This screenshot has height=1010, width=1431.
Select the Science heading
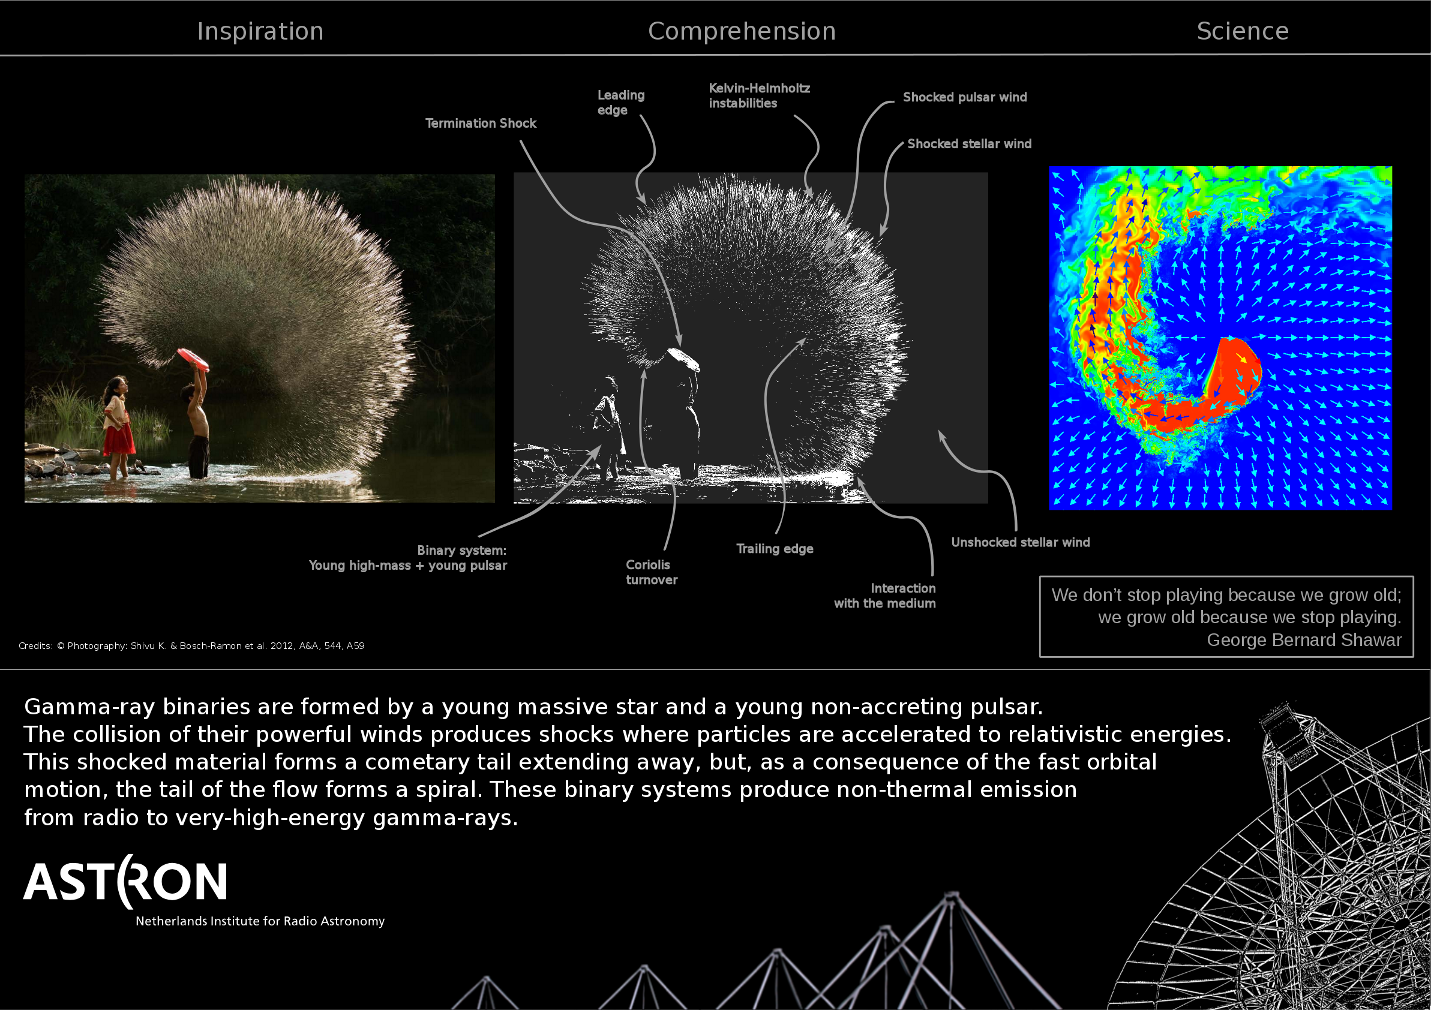coord(1242,31)
